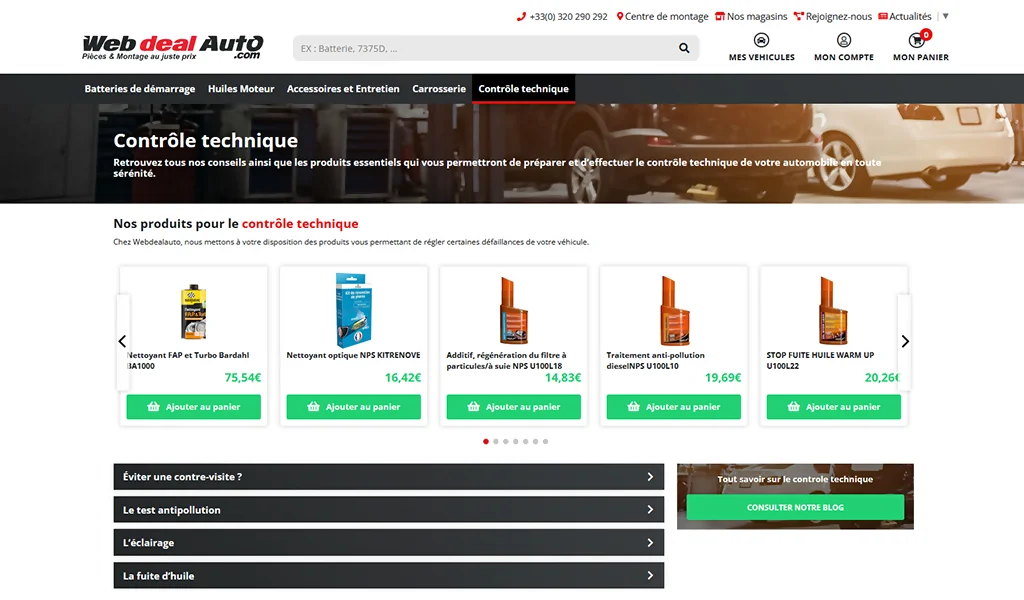This screenshot has height=600, width=1024.
Task: Open Mon Compte user icon
Action: click(843, 41)
